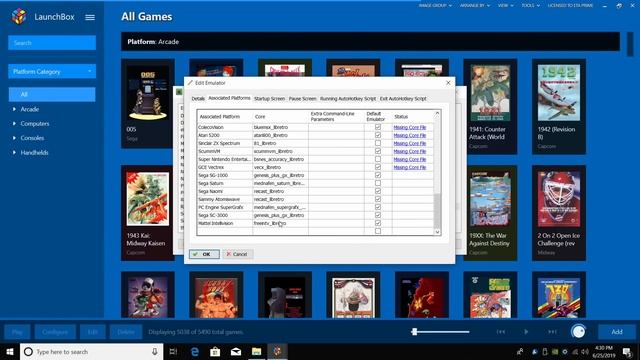640x360 pixels.
Task: Click Cortana microphone icon in search box
Action: (155, 351)
